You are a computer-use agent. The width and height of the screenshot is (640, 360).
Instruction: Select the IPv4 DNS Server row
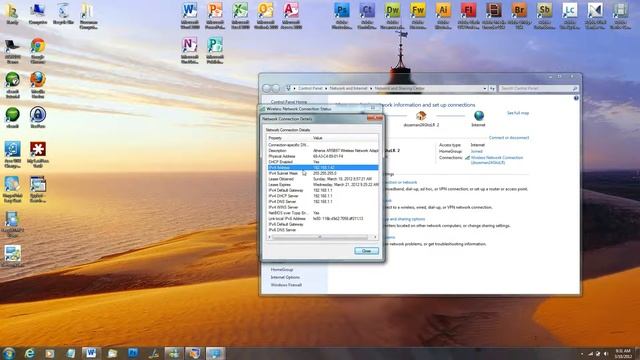coord(322,202)
